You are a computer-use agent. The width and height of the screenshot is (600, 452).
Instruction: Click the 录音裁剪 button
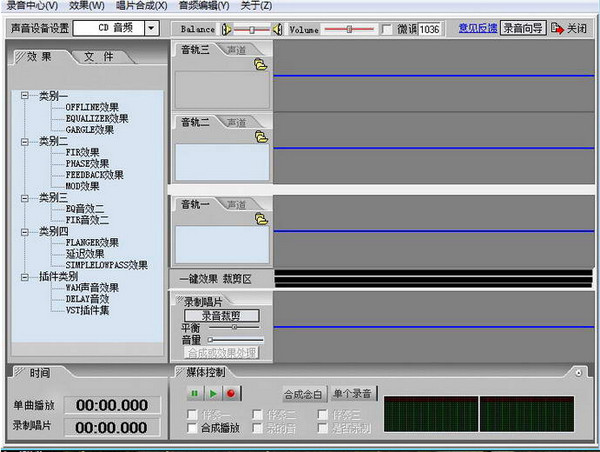pyautogui.click(x=222, y=316)
